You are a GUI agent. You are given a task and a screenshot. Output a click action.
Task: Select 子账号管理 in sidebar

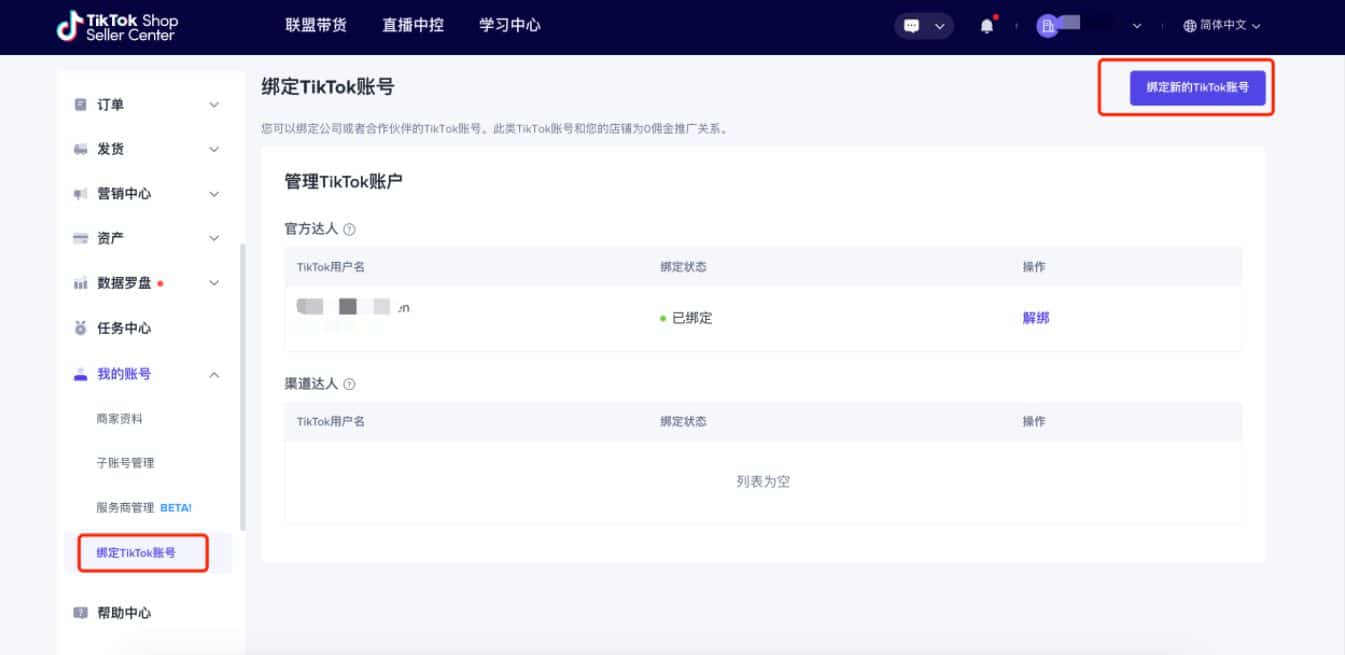pos(125,463)
